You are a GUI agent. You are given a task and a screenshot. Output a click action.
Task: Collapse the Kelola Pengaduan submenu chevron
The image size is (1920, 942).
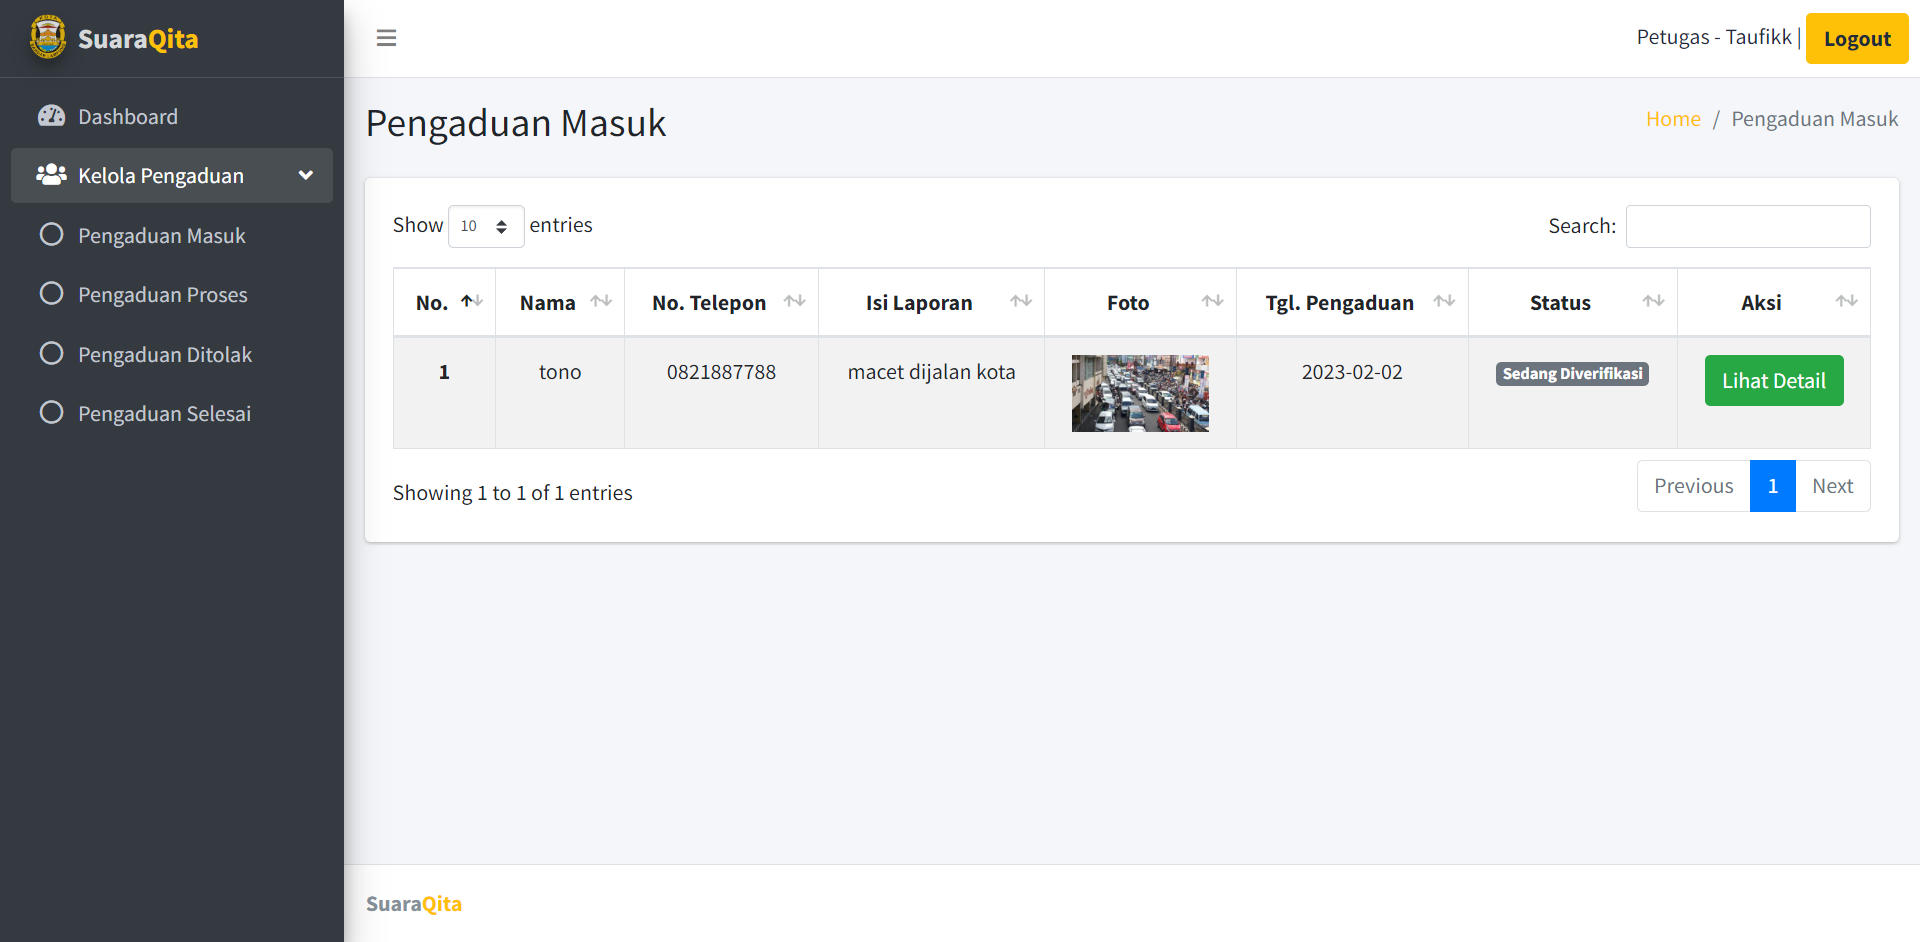[305, 174]
